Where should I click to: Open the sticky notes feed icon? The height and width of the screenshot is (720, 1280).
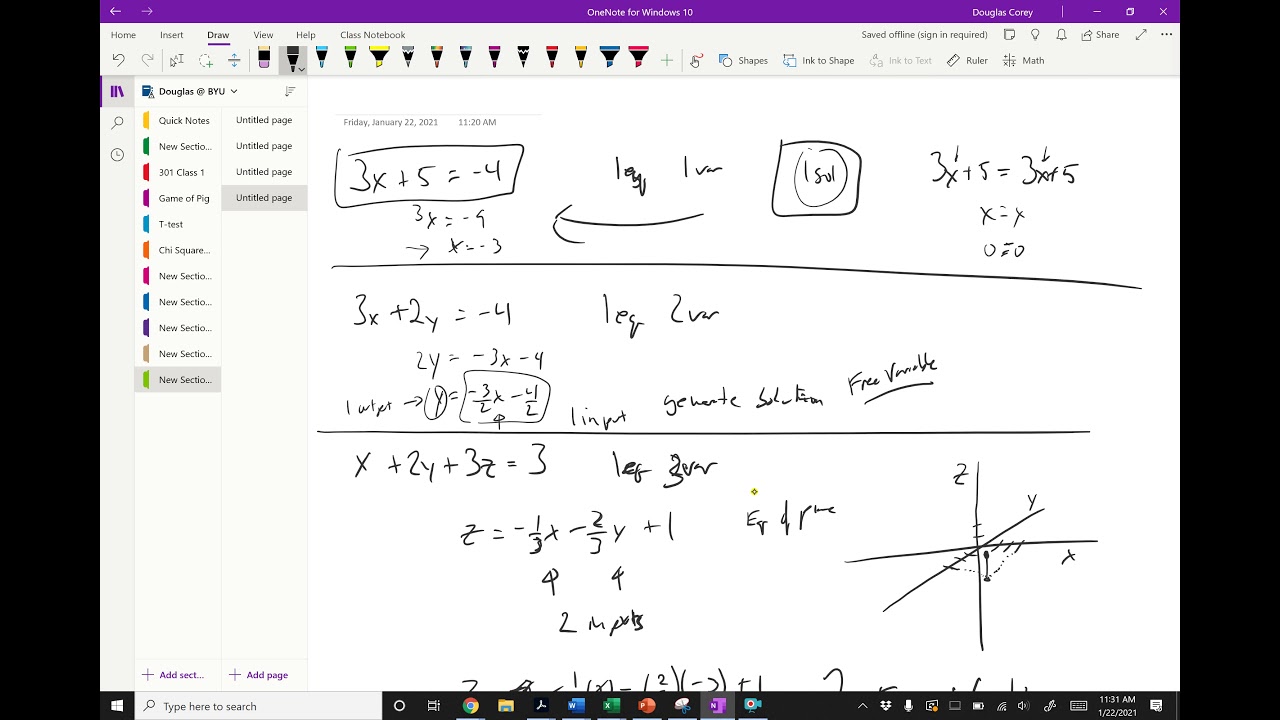[1009, 35]
